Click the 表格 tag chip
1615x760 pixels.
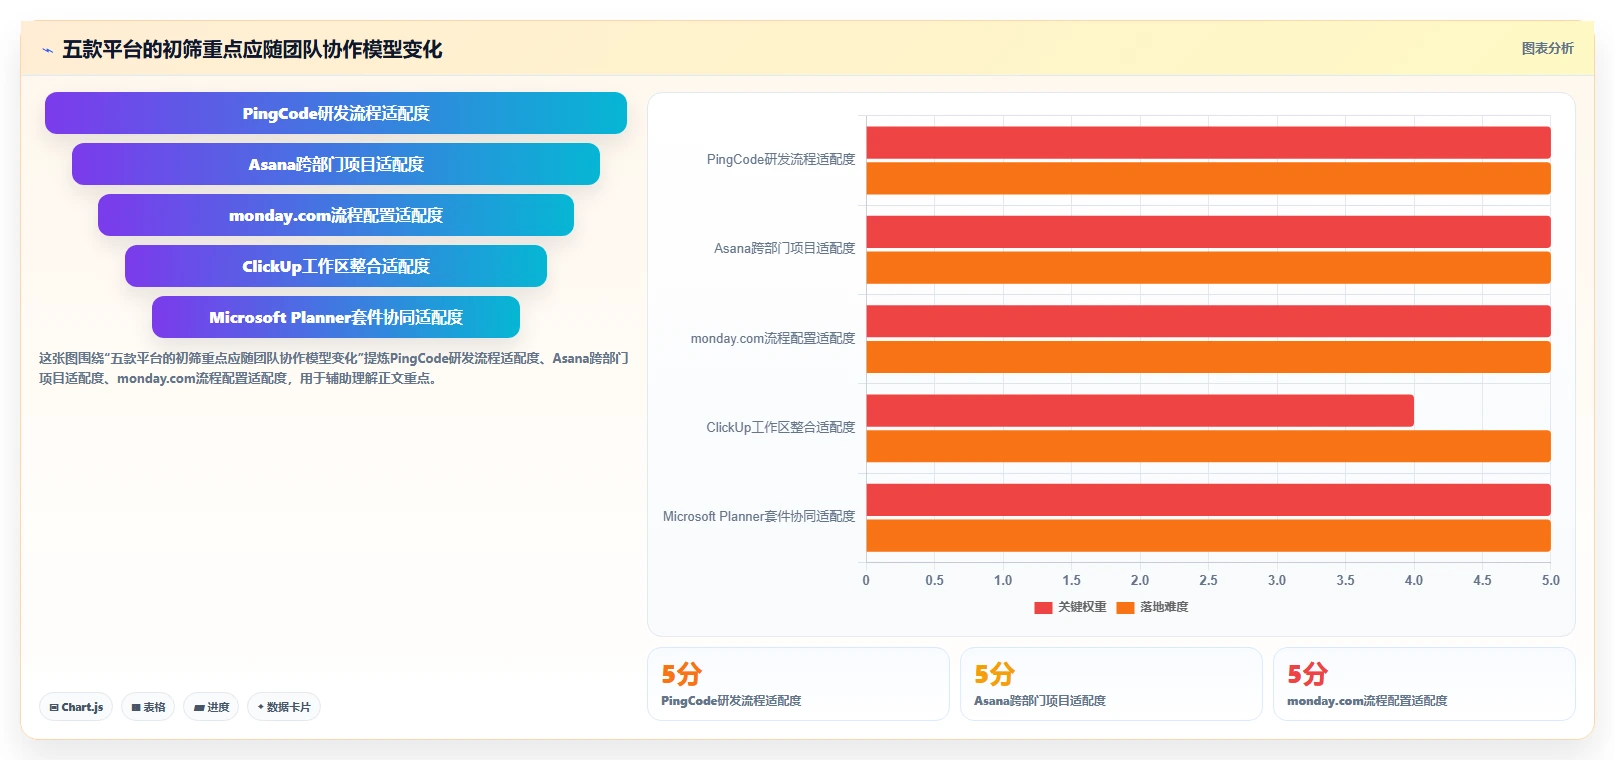pos(148,707)
